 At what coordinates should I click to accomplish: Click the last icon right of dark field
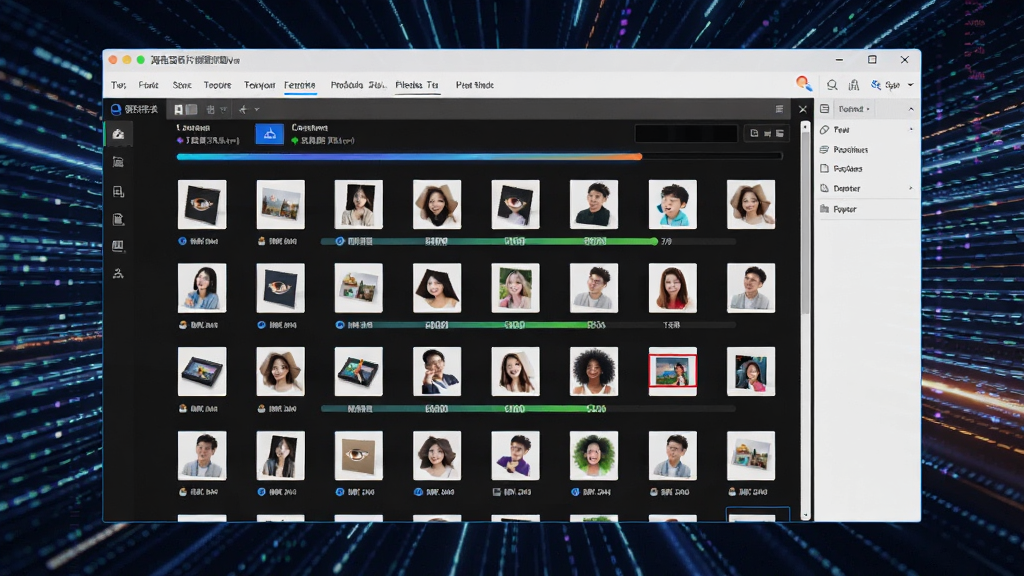pyautogui.click(x=780, y=133)
